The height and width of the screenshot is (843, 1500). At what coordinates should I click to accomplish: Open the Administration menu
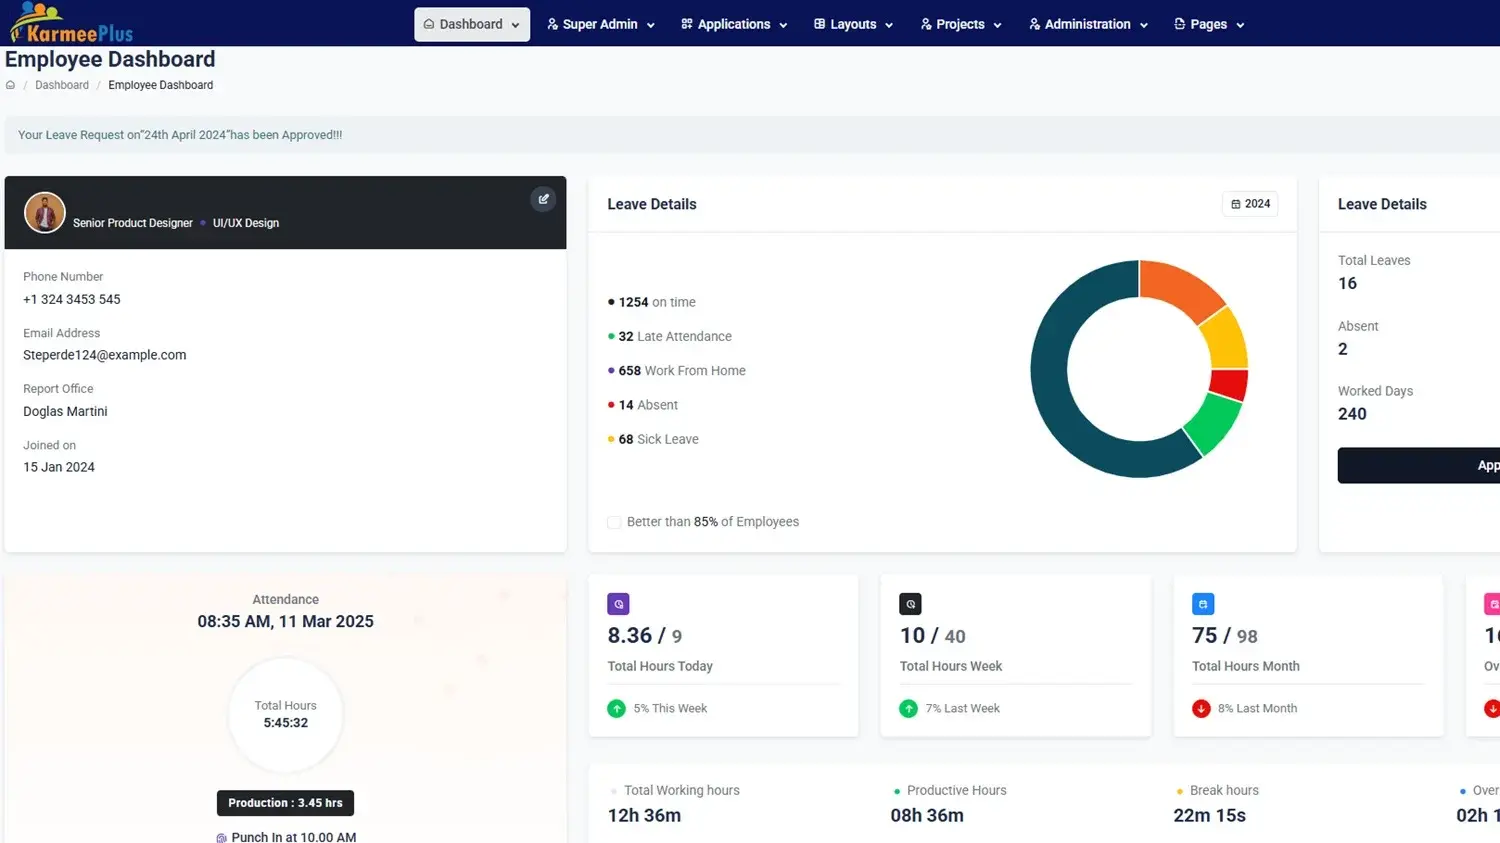coord(1088,24)
